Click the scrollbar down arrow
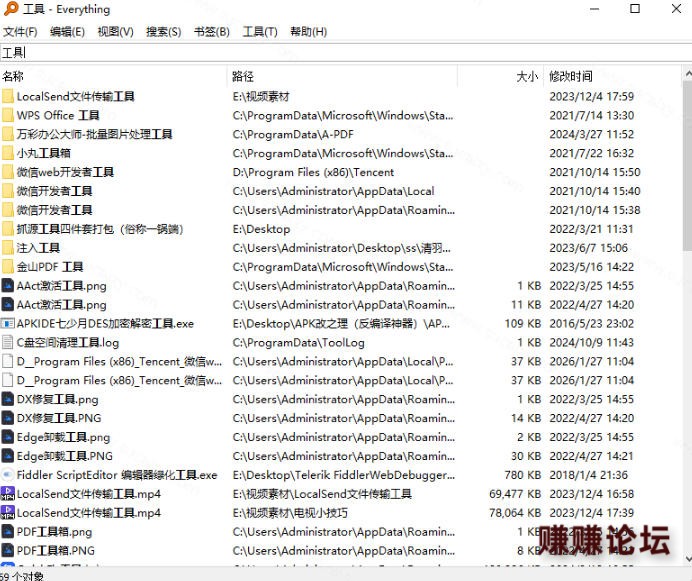The width and height of the screenshot is (692, 581). 687,558
